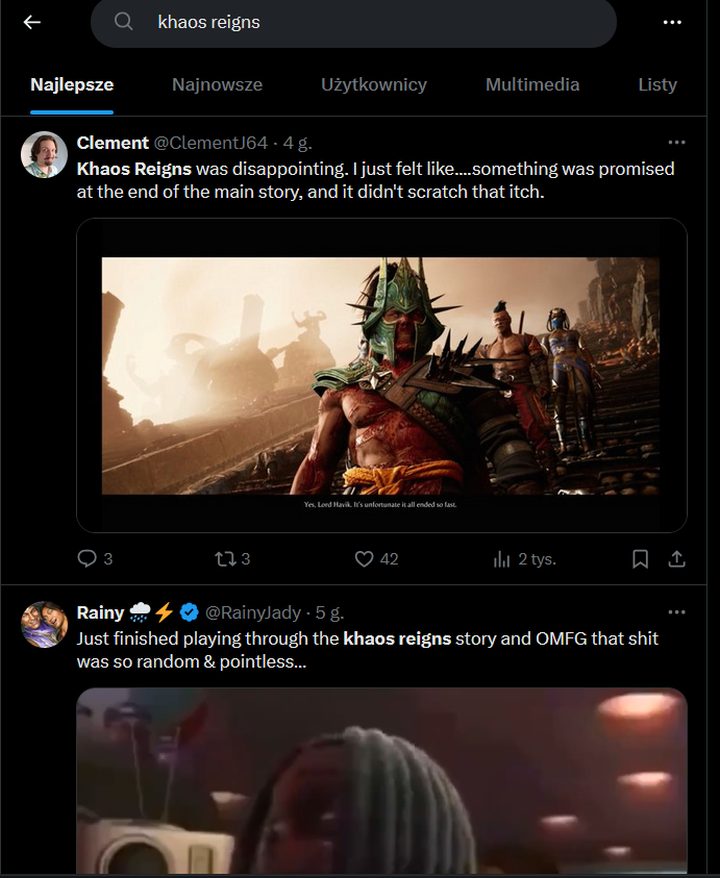Like Clement's tweet with heart icon
Image resolution: width=720 pixels, height=878 pixels.
[364, 559]
